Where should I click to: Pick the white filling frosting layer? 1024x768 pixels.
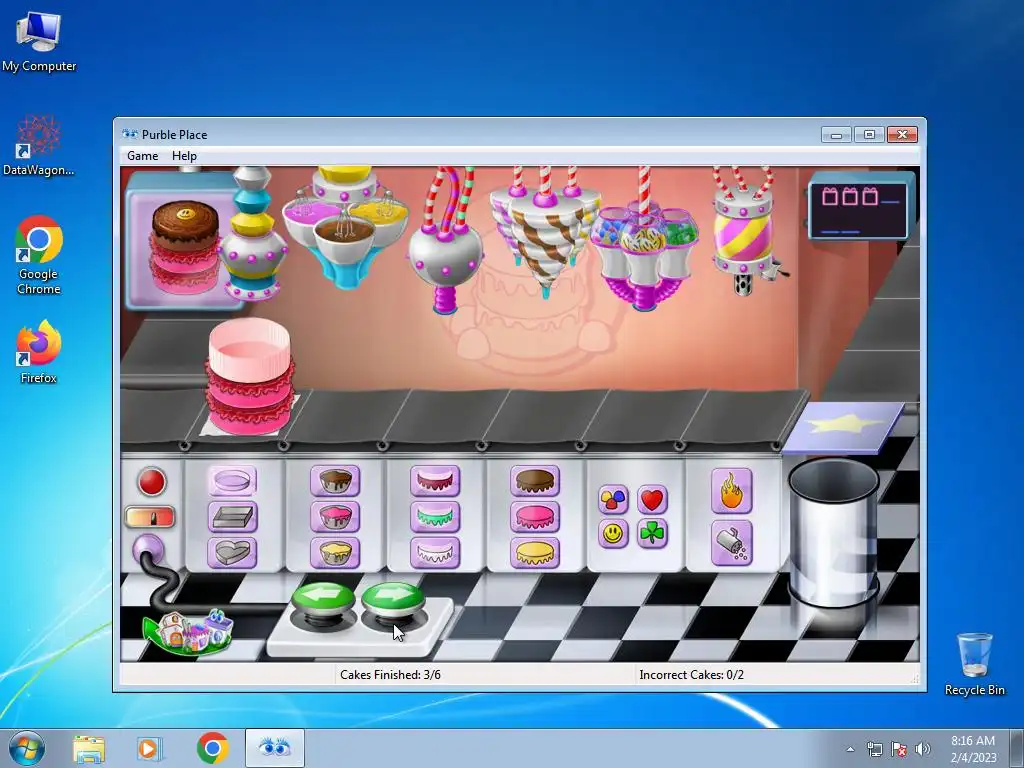[435, 552]
